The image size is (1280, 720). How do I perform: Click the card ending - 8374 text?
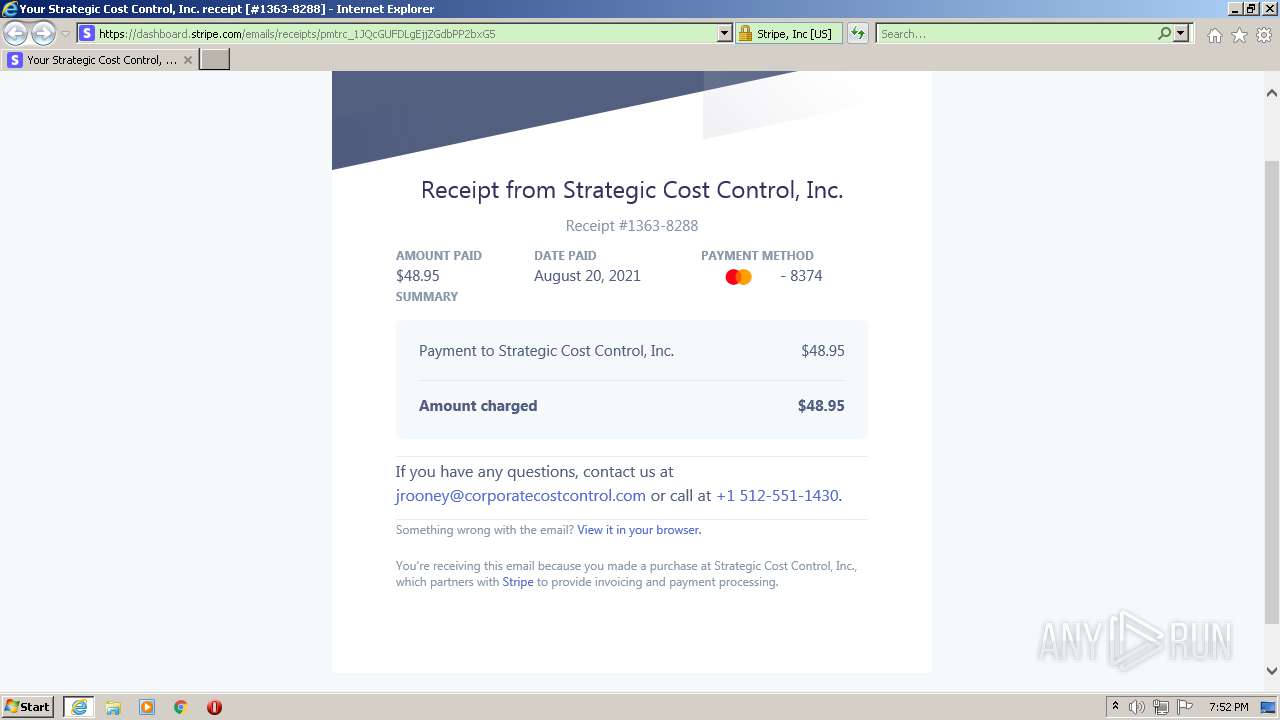tap(801, 276)
